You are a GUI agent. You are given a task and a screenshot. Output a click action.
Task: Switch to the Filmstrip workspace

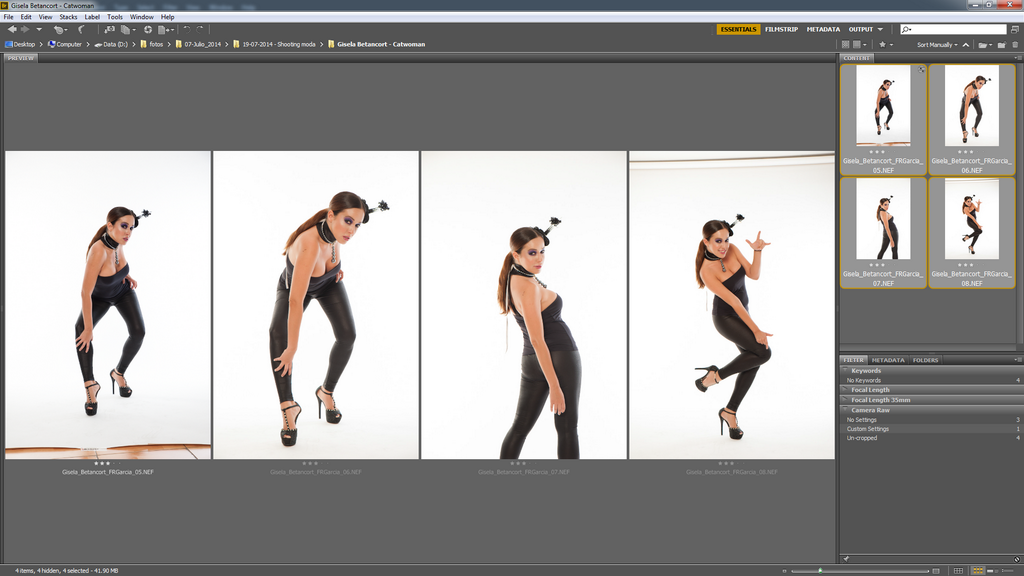pyautogui.click(x=781, y=30)
